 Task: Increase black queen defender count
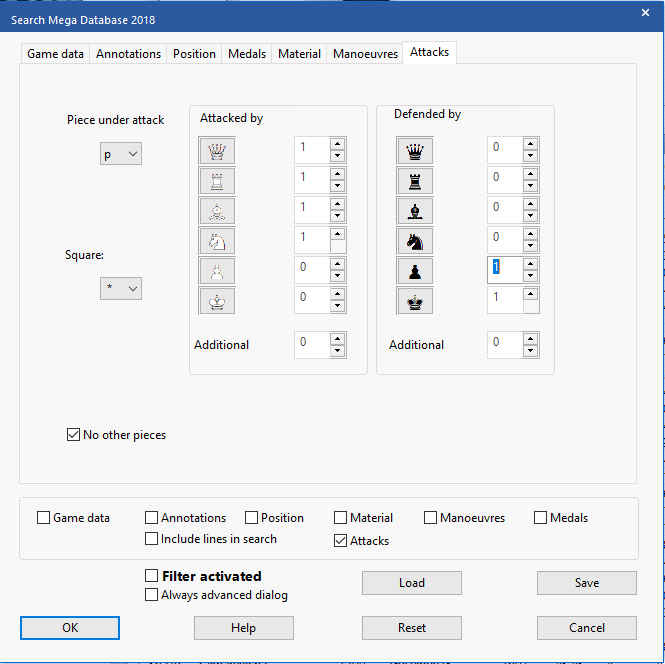(x=531, y=144)
